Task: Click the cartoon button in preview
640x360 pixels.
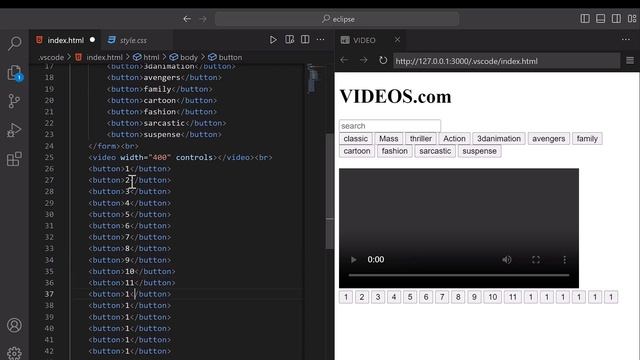Action: click(357, 151)
